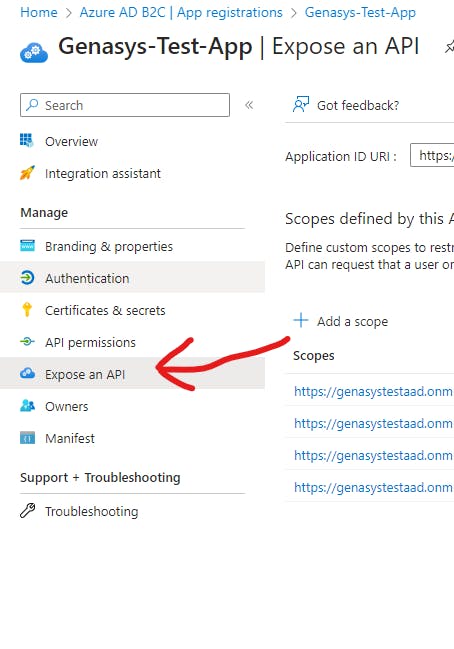This screenshot has width=454, height=649.
Task: Click Add a scope button
Action: [341, 321]
